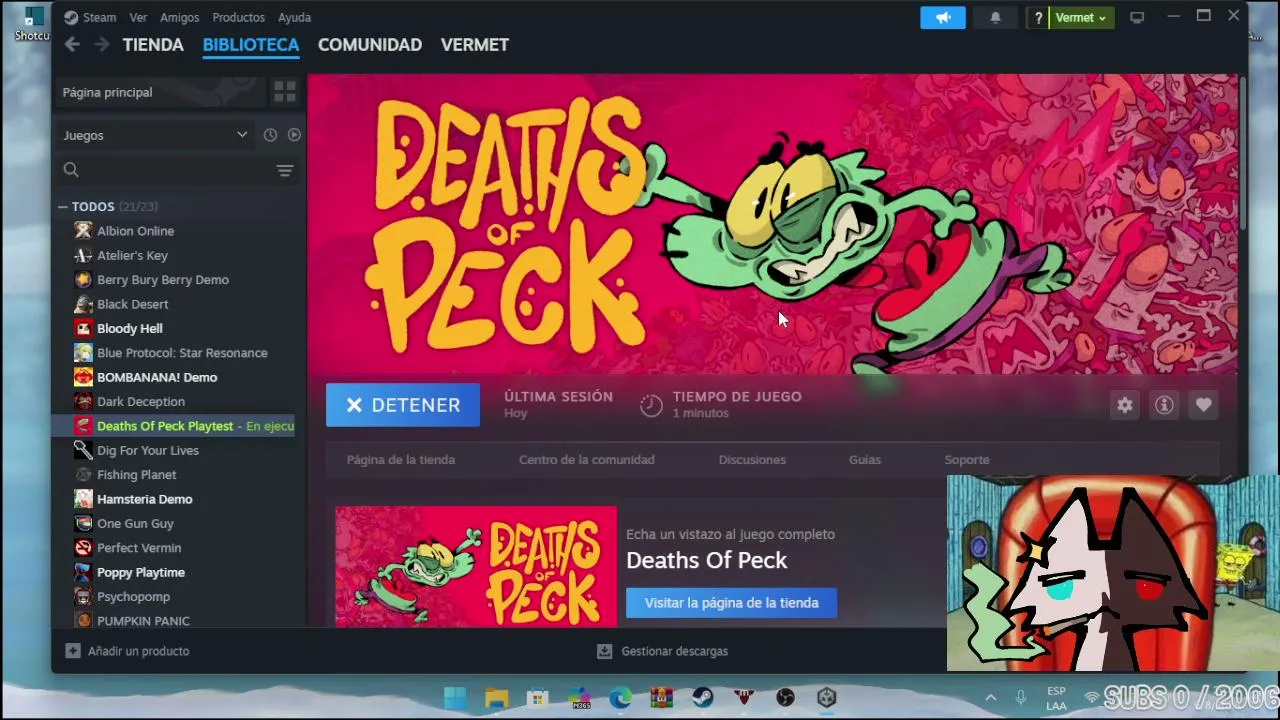
Task: Open File Explorer from the taskbar
Action: 496,697
